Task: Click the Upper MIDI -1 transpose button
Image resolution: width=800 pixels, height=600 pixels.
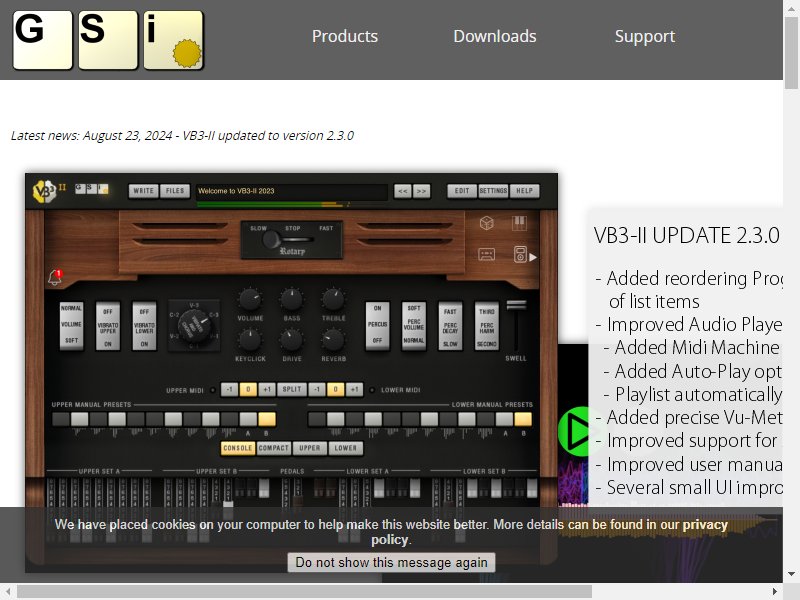Action: 230,390
